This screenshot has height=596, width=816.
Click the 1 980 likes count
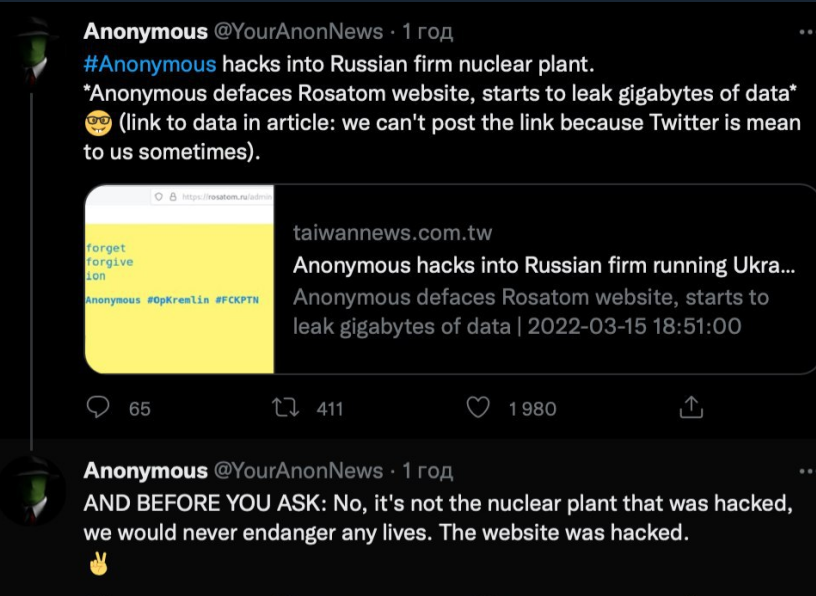click(532, 408)
